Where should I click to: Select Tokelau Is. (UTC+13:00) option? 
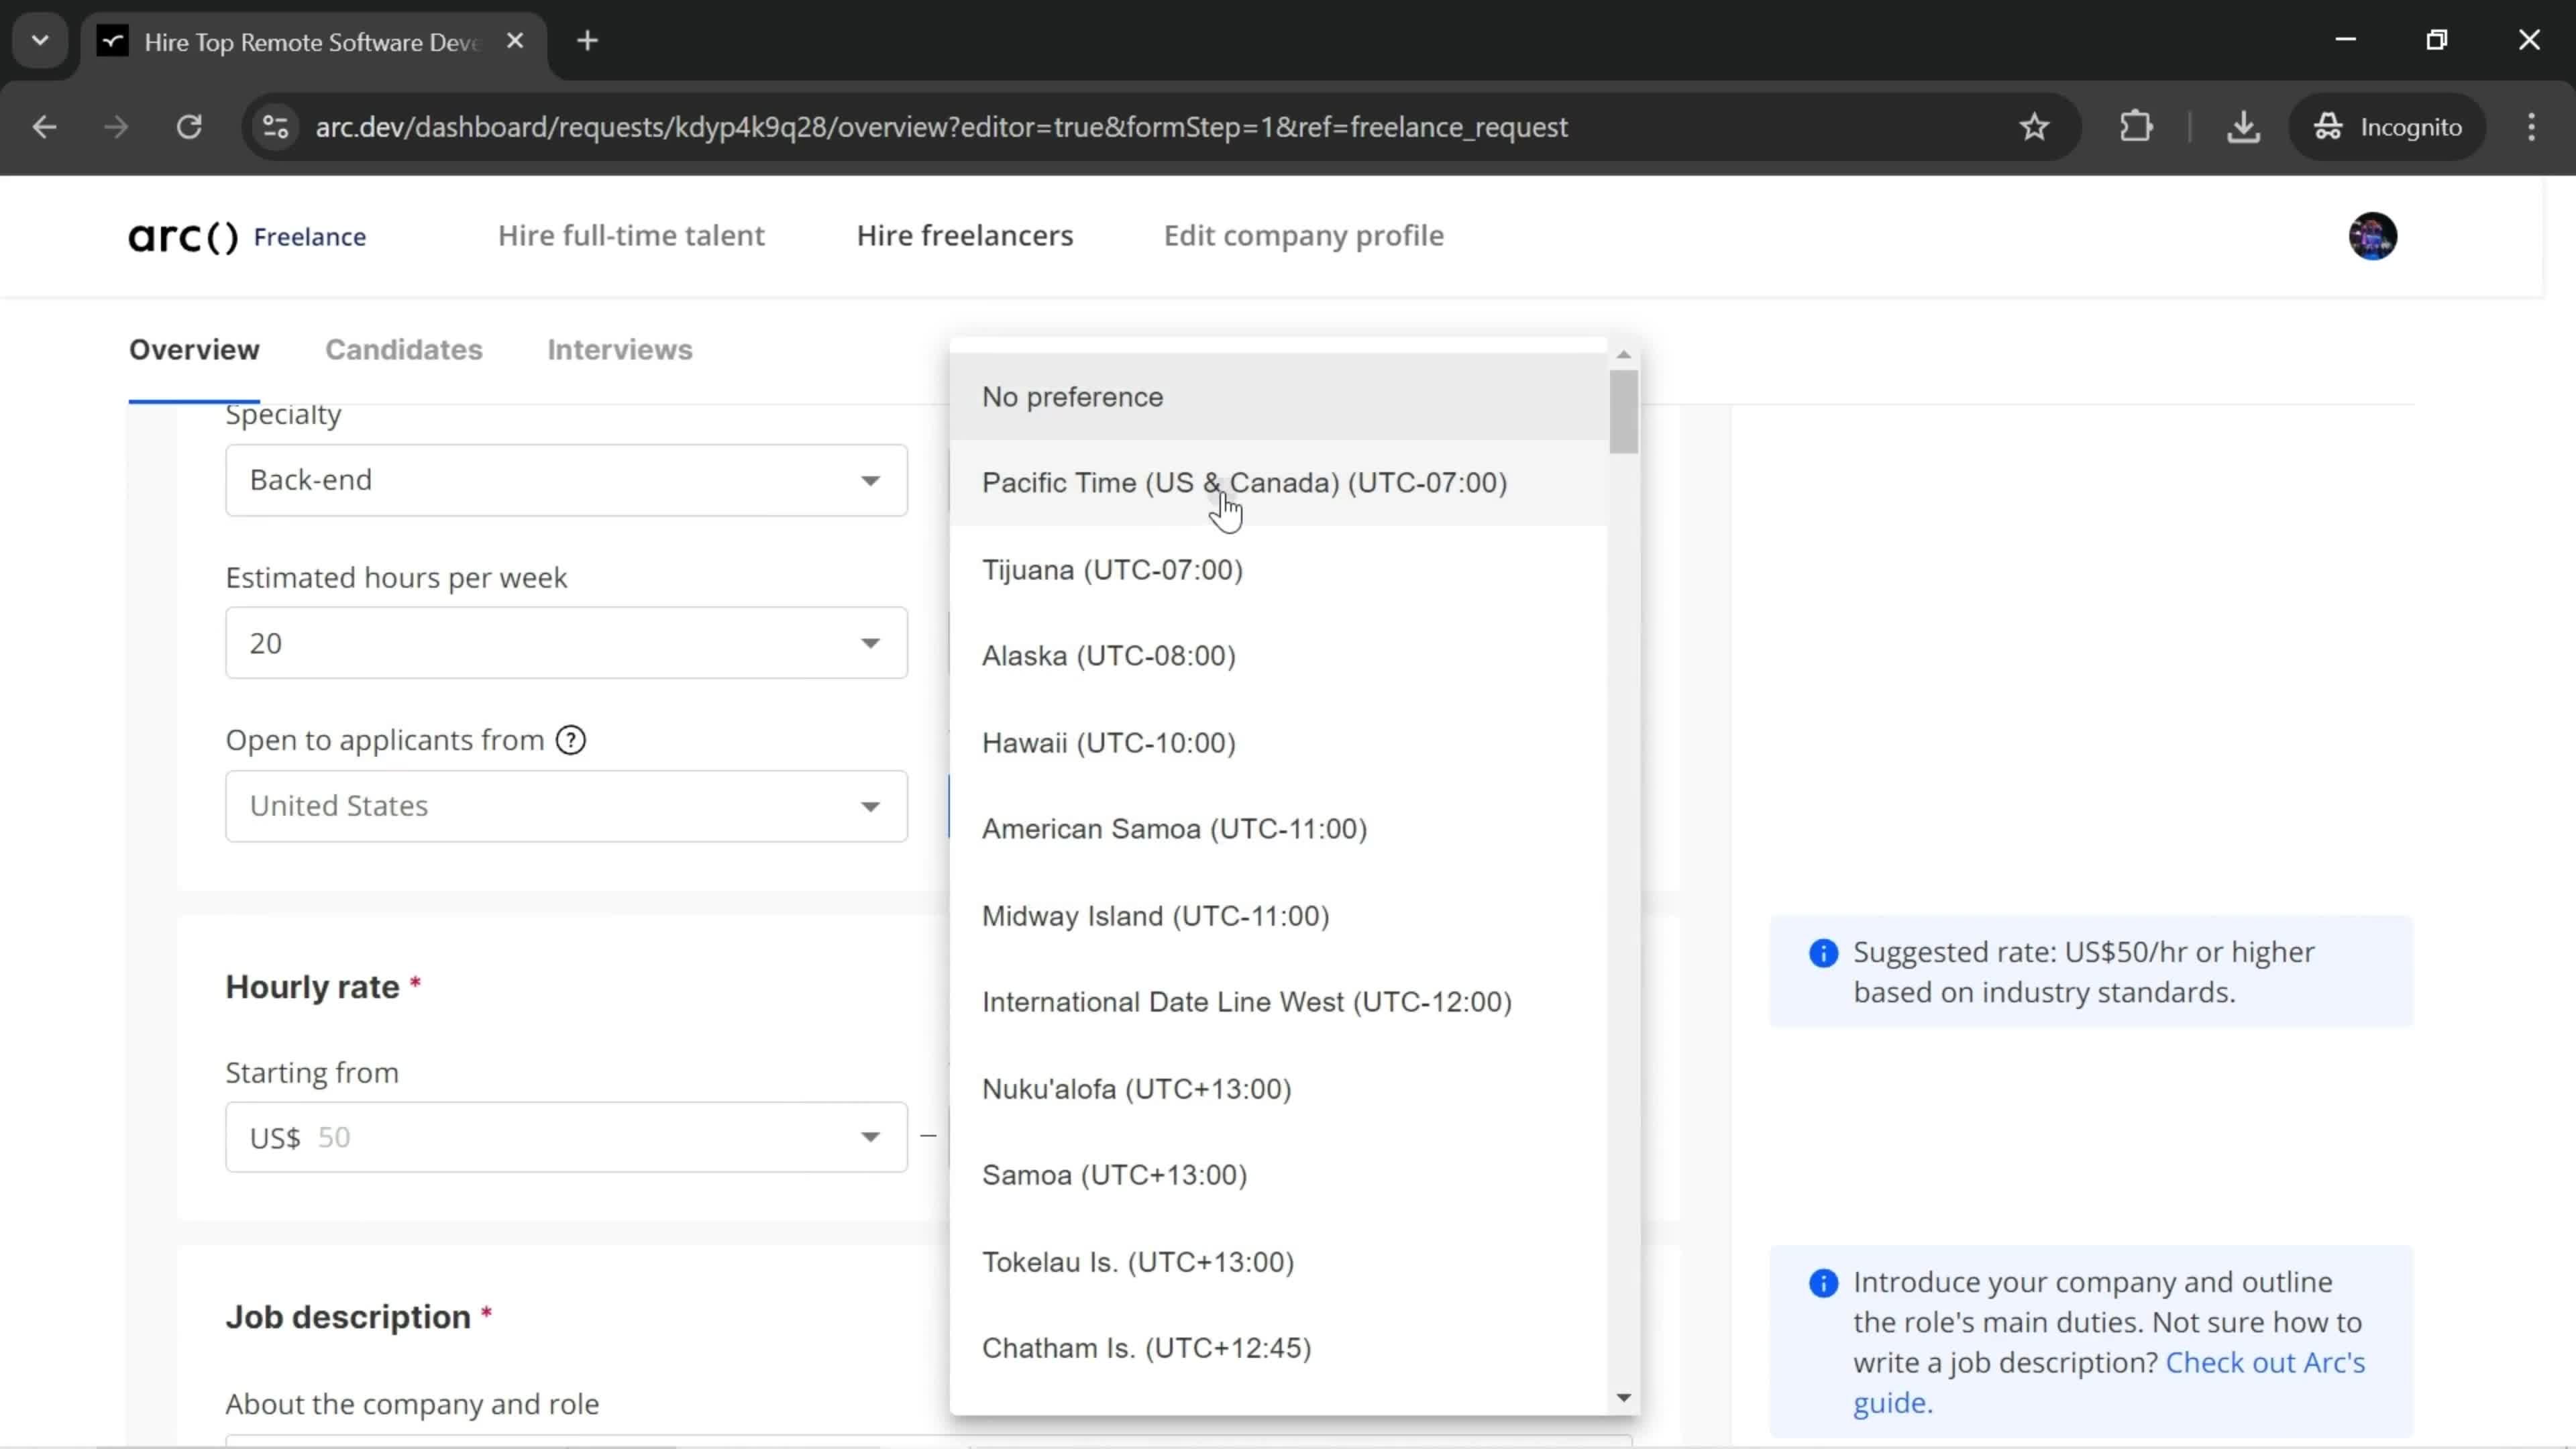1278,1262
